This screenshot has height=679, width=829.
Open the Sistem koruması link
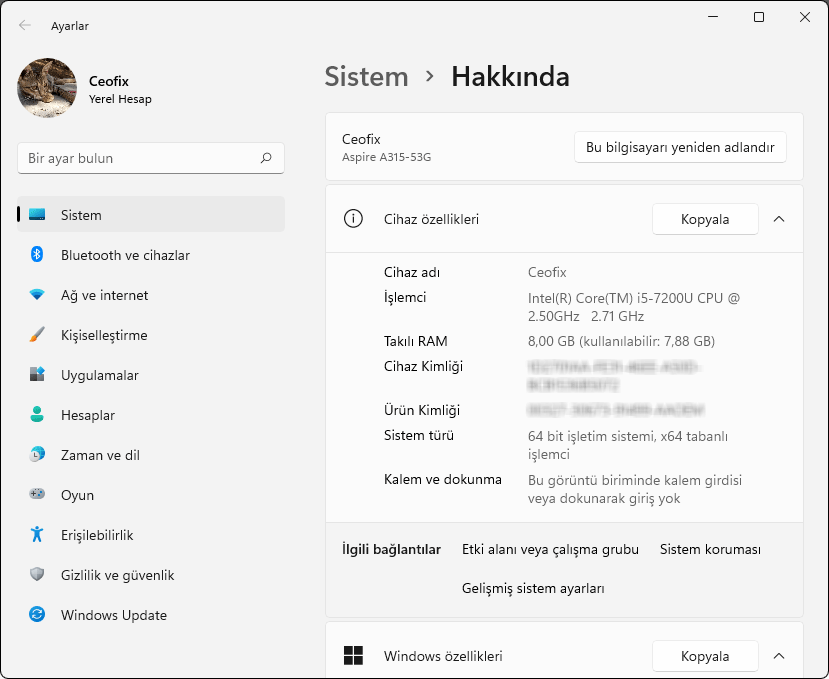pyautogui.click(x=710, y=549)
